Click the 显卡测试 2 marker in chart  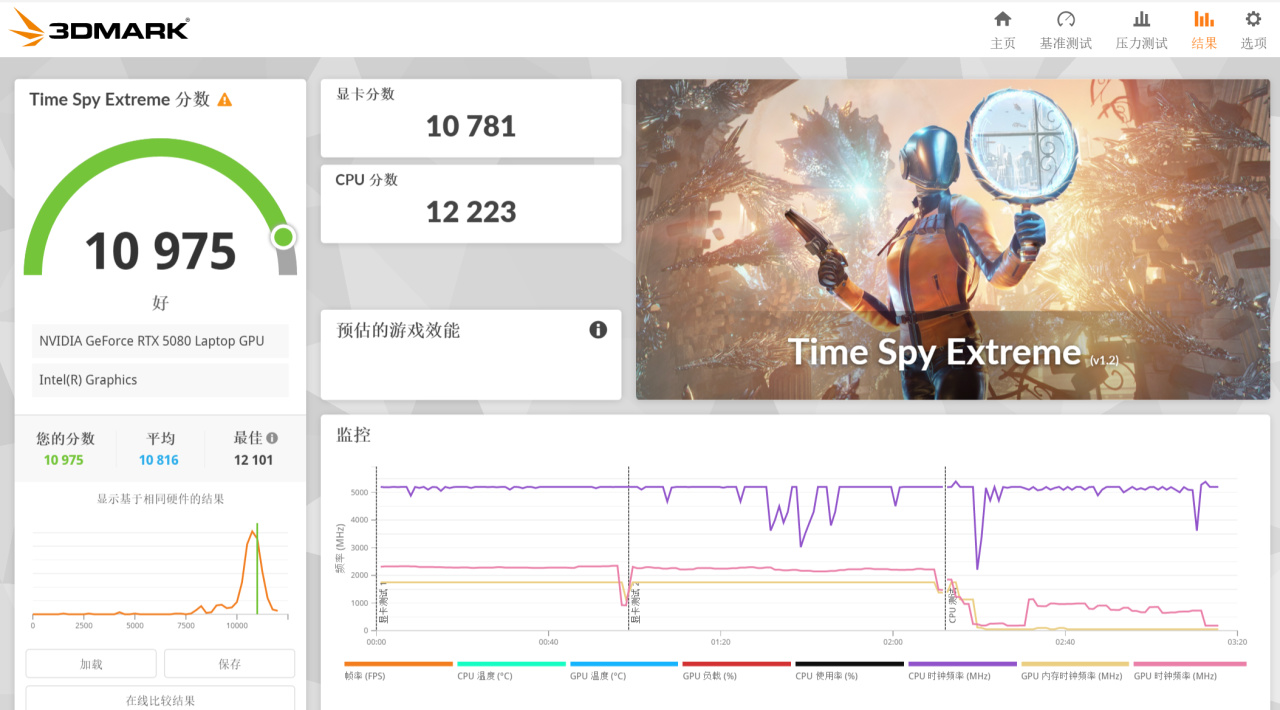[x=635, y=604]
